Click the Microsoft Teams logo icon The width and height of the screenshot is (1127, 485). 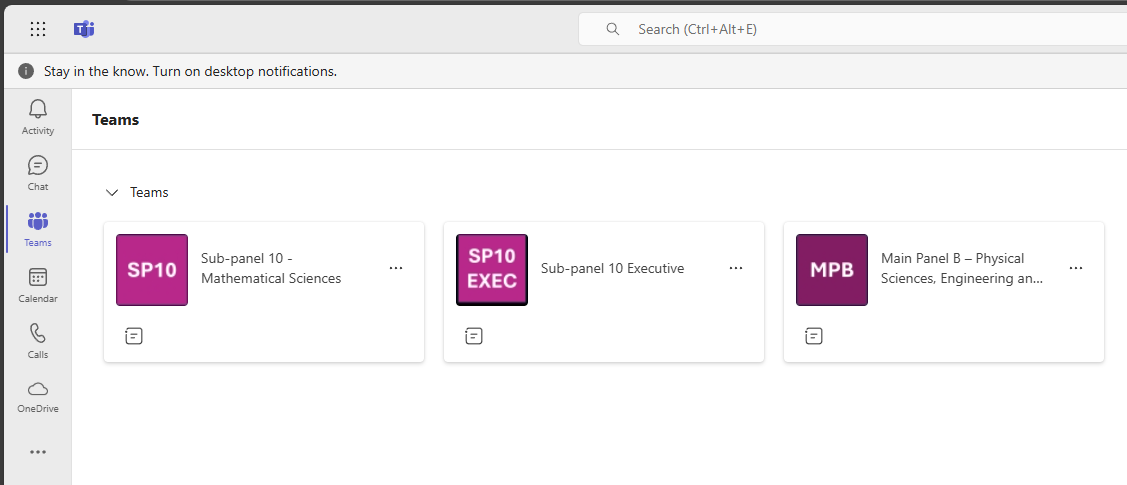[x=84, y=29]
